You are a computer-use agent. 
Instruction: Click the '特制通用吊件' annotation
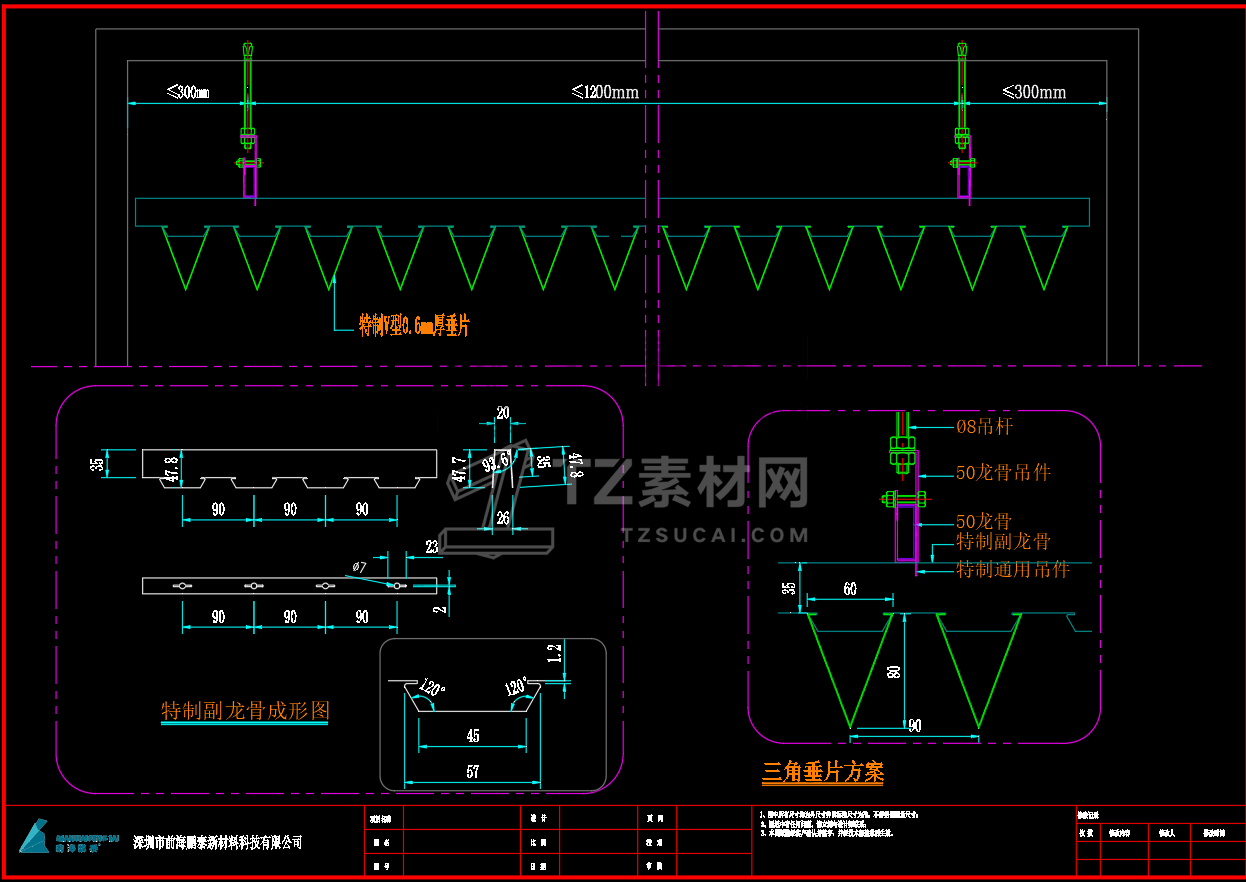1013,569
